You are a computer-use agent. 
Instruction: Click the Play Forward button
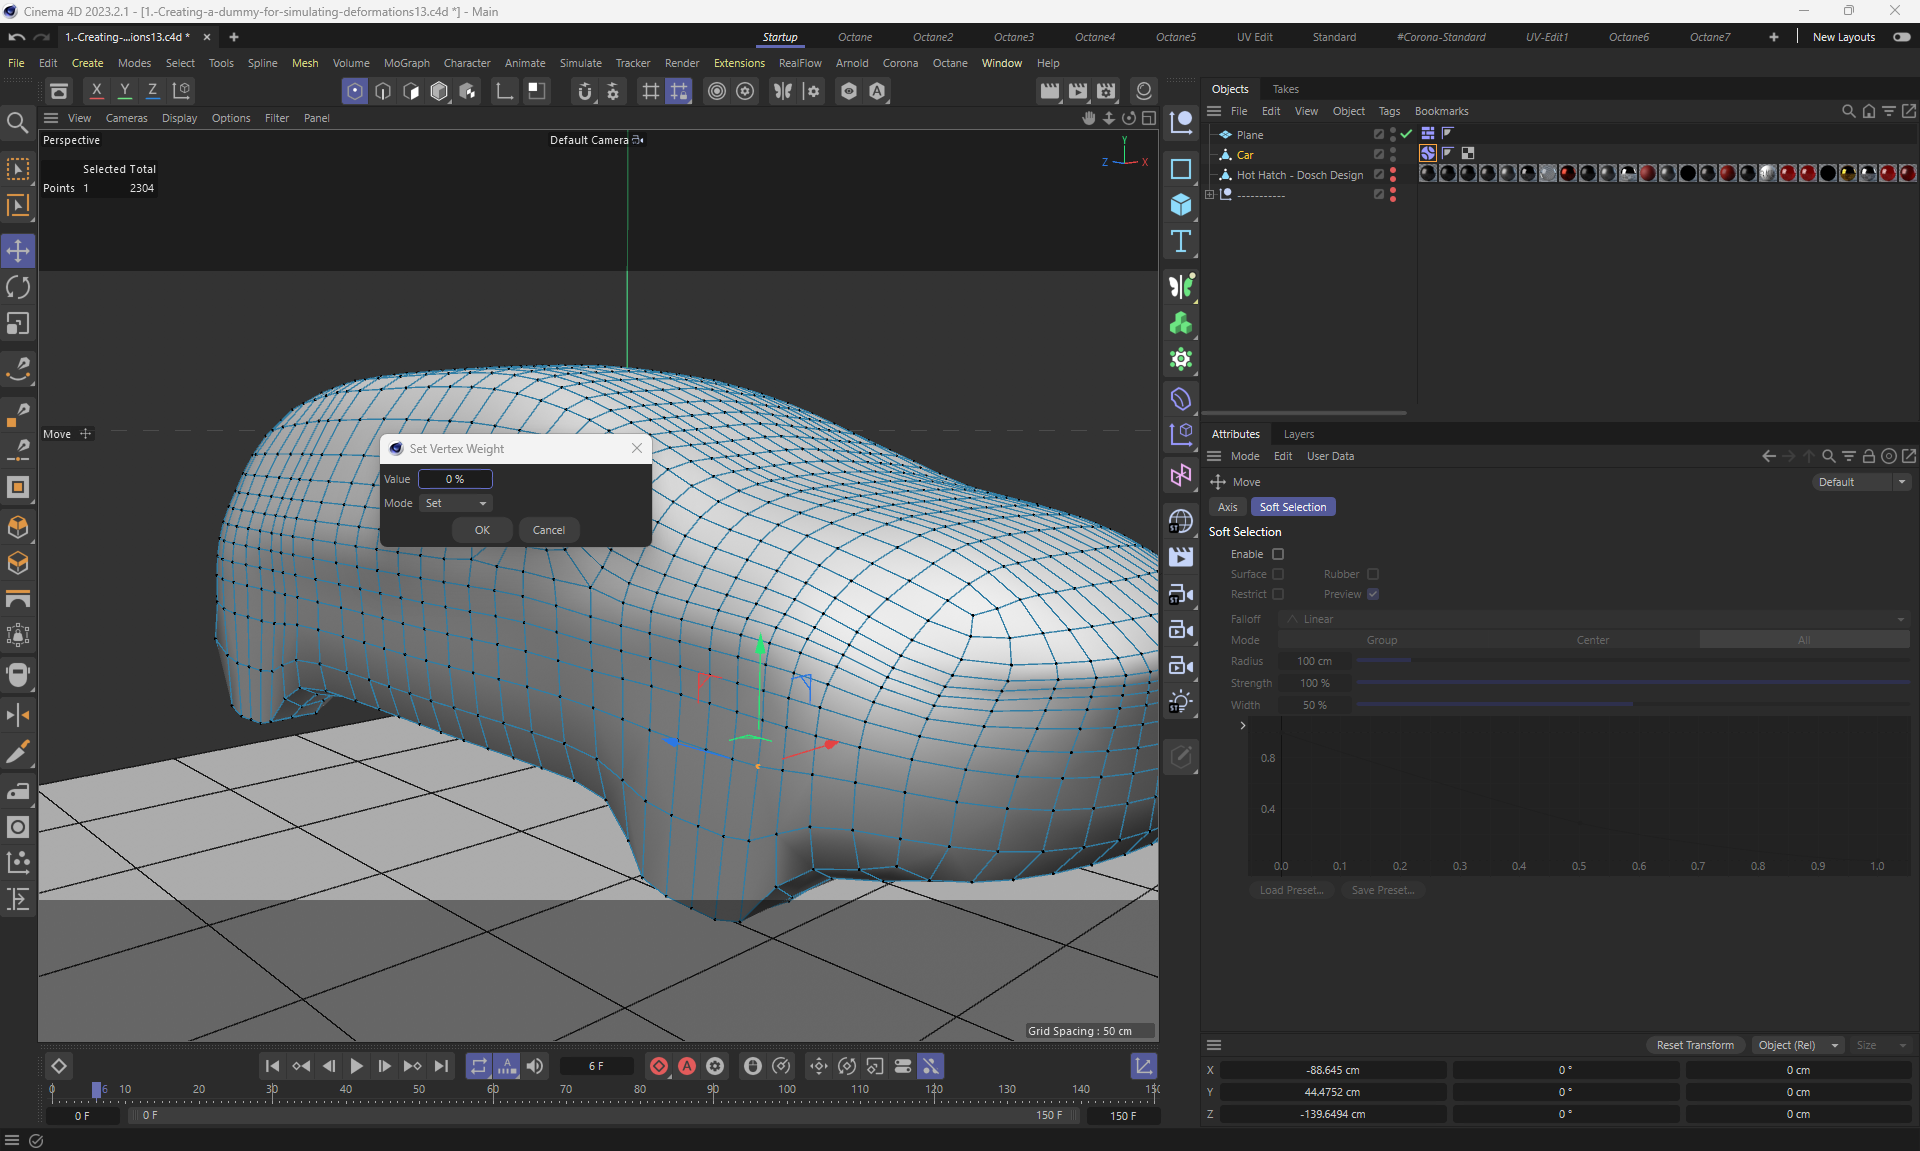[357, 1066]
